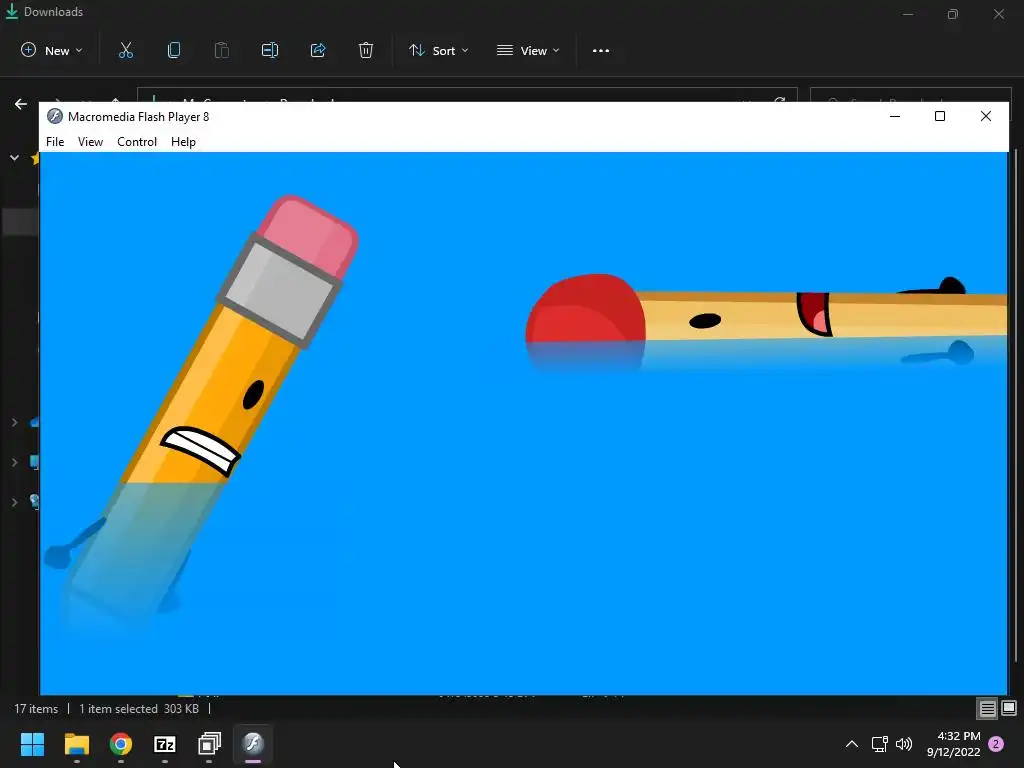Image resolution: width=1024 pixels, height=768 pixels.
Task: Click the Delete trash icon in Explorer
Action: (x=366, y=50)
